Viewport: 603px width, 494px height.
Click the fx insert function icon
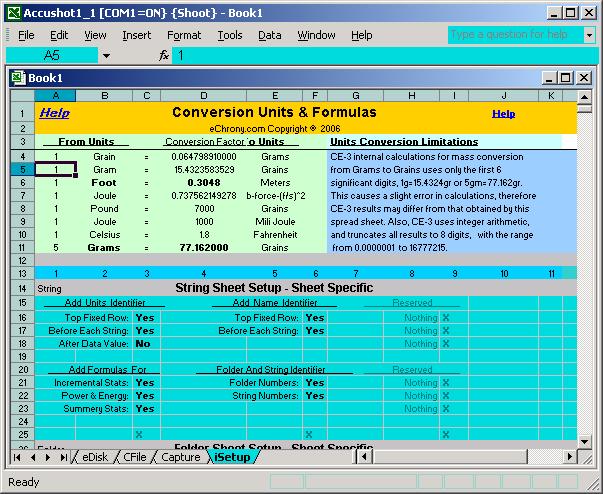[164, 56]
